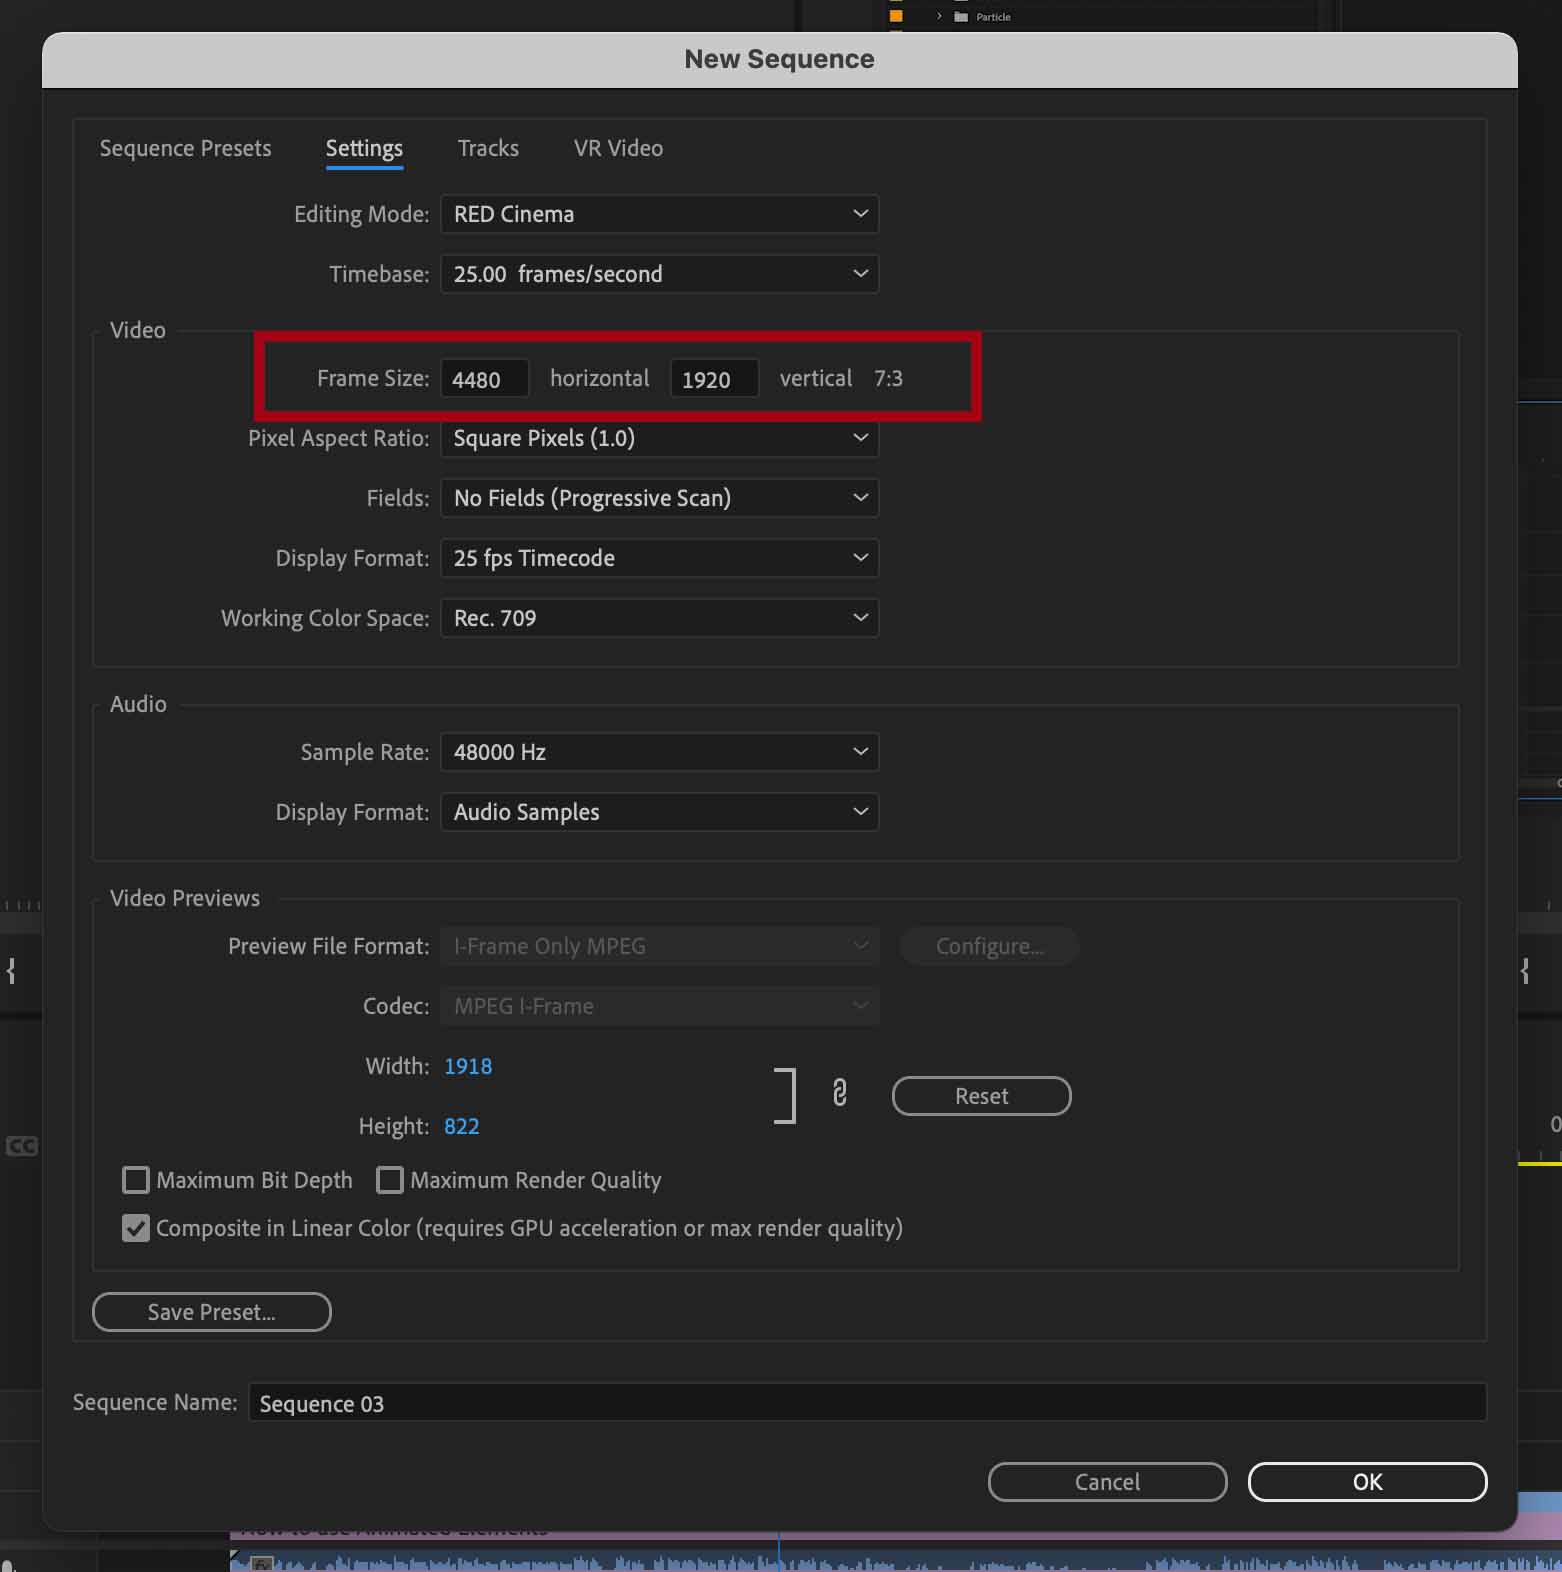Click the link chain icon for preview dimensions

tap(839, 1093)
